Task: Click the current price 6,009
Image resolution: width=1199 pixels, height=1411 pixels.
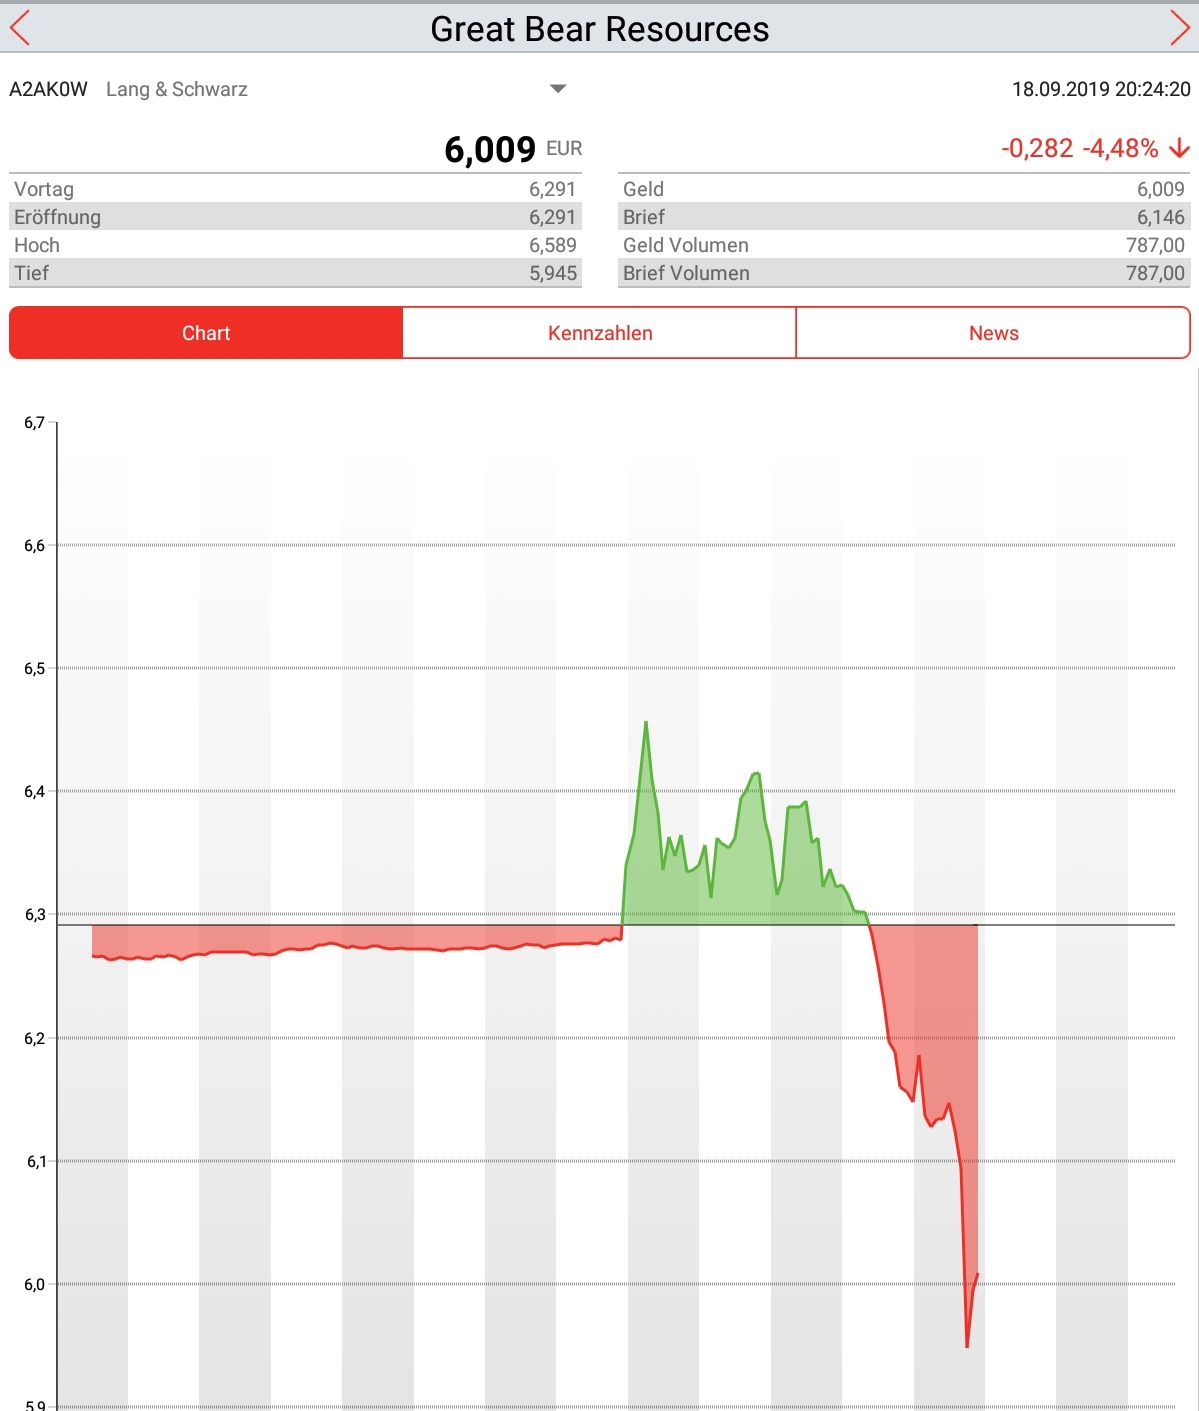Action: [490, 149]
